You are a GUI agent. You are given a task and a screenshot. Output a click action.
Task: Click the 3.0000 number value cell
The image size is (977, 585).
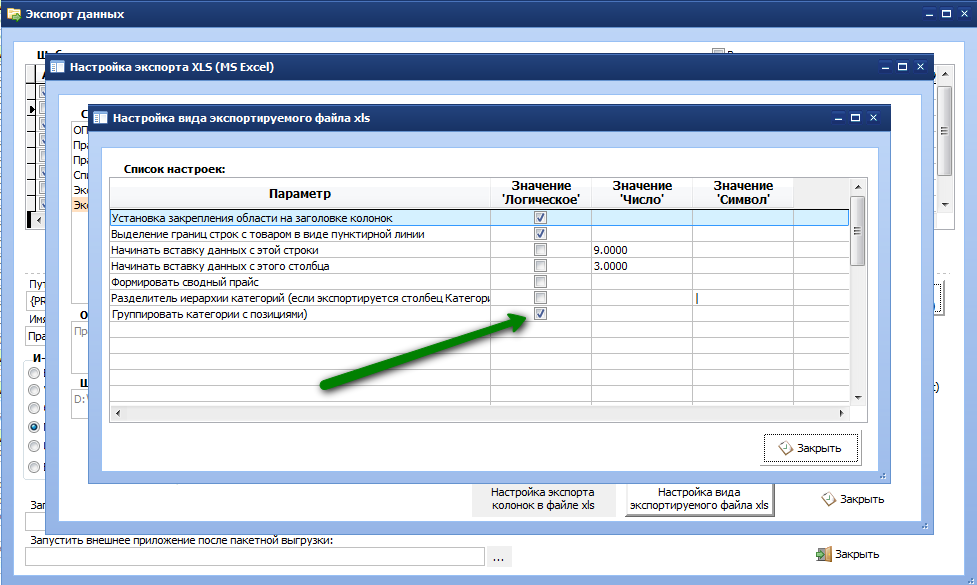pyautogui.click(x=642, y=266)
